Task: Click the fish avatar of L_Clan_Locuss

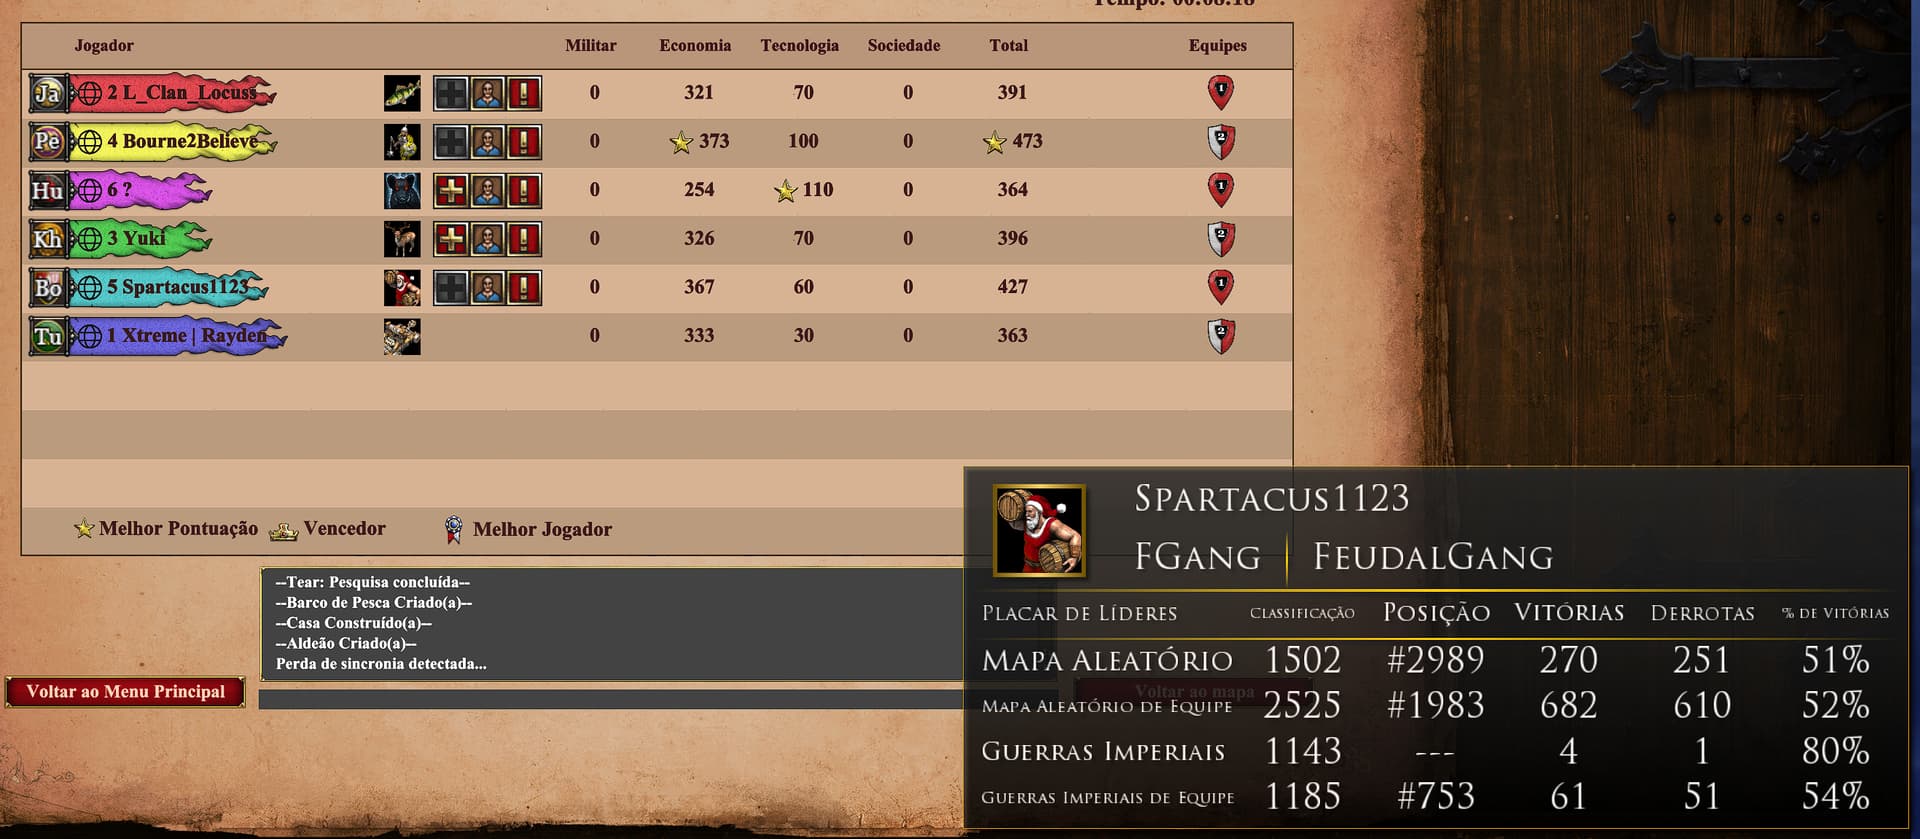Action: [x=402, y=93]
